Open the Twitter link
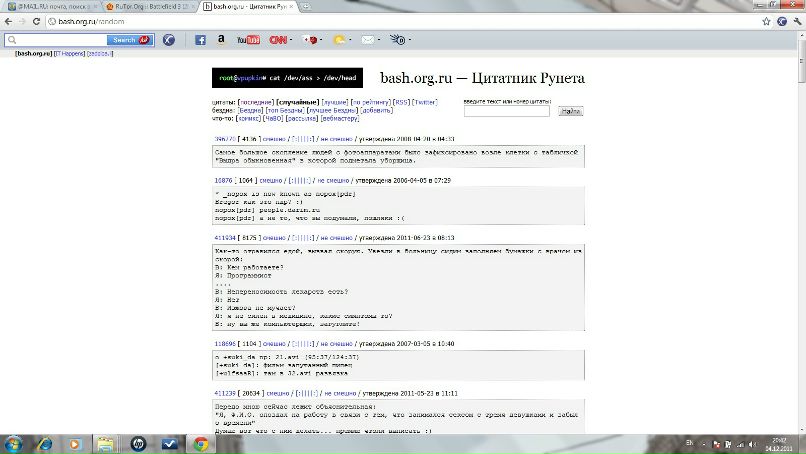806x454 pixels. pyautogui.click(x=425, y=102)
